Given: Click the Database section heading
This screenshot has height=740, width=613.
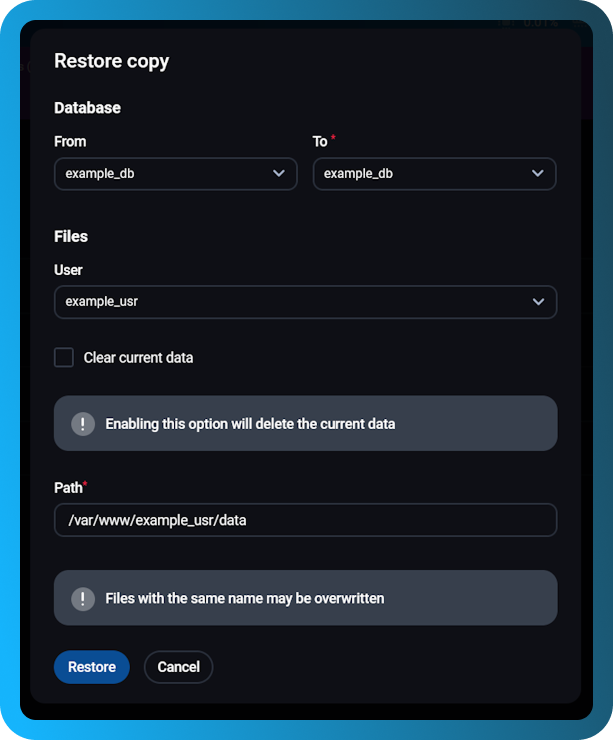Looking at the screenshot, I should click(x=87, y=108).
